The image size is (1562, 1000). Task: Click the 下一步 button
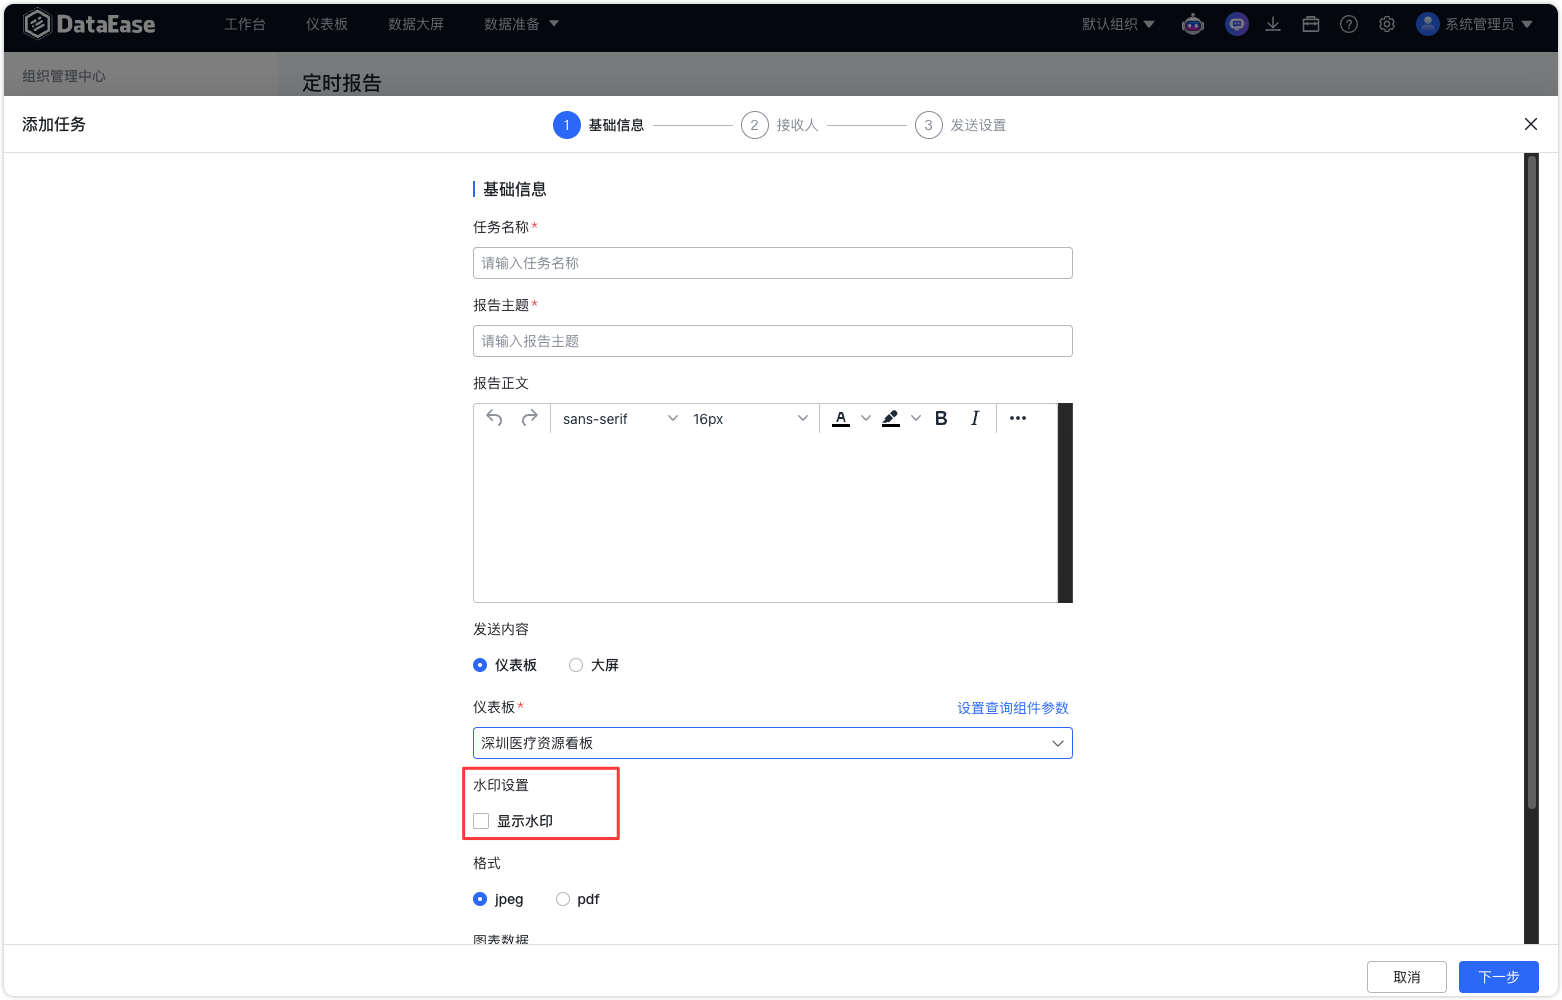pyautogui.click(x=1499, y=977)
